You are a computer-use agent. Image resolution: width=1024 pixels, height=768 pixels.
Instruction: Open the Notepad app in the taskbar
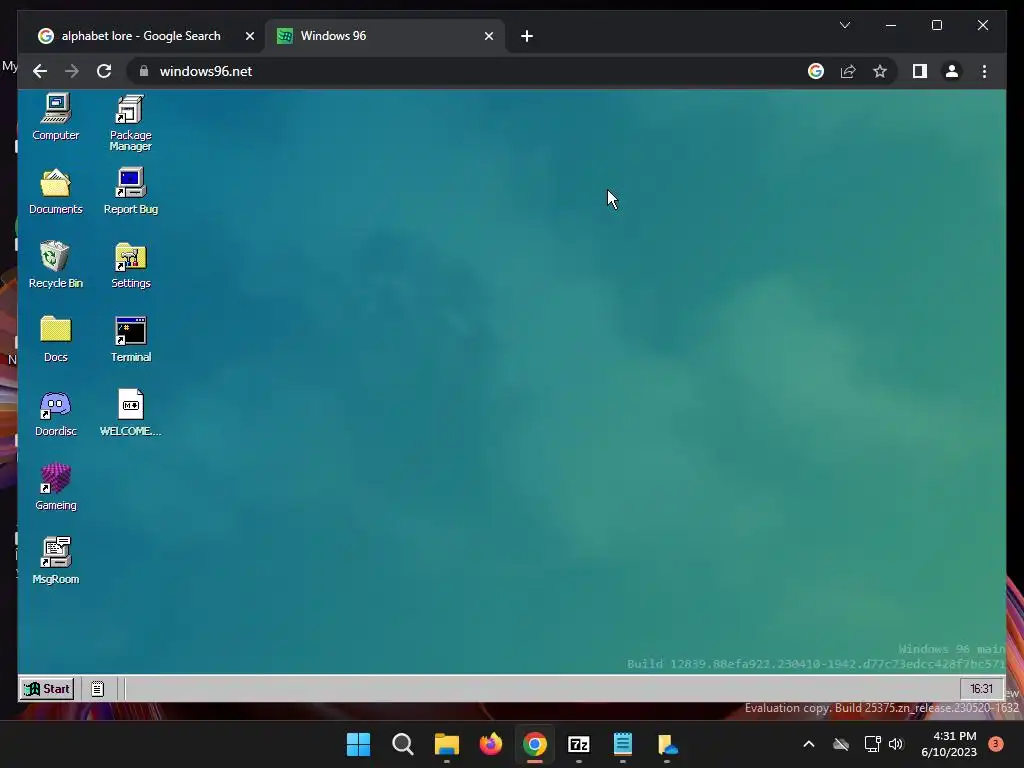(623, 744)
